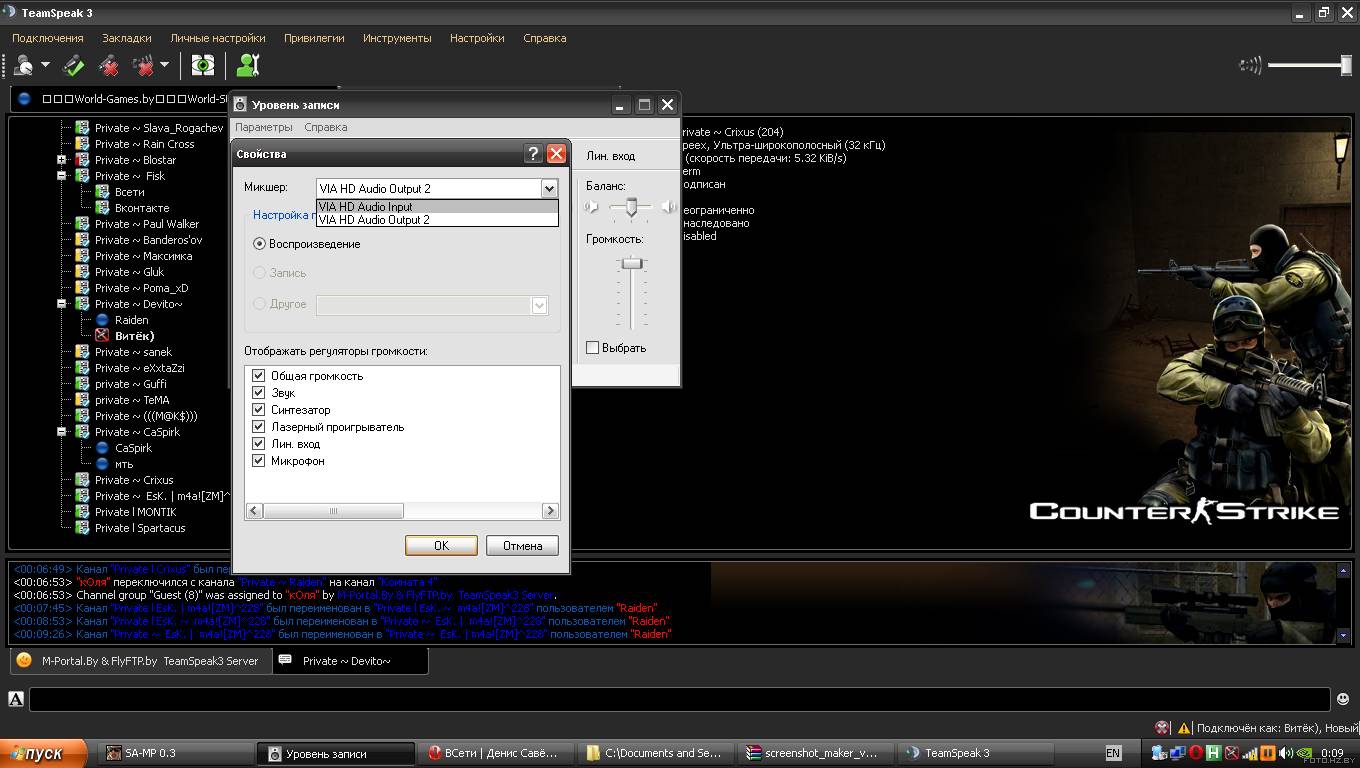Click the TeamSpeak top-right volume slider
The width and height of the screenshot is (1360, 768).
click(x=1310, y=66)
